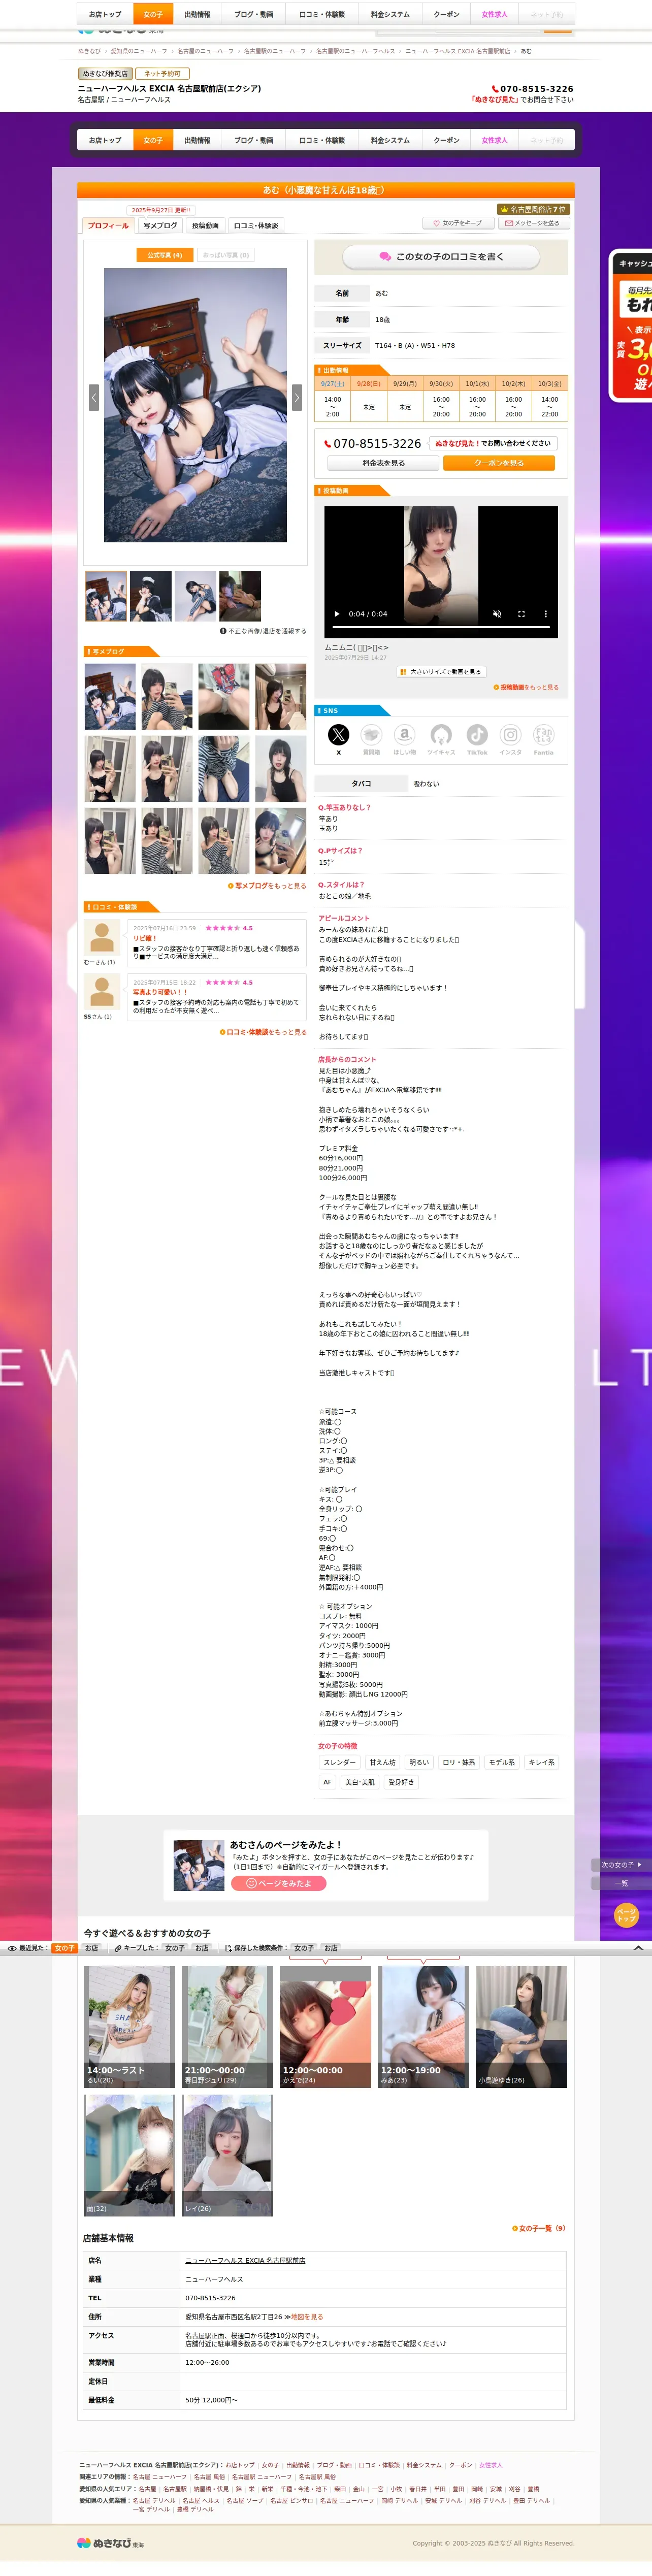Viewport: 652px width, 2576px height.
Task: Play the posted video
Action: click(337, 614)
